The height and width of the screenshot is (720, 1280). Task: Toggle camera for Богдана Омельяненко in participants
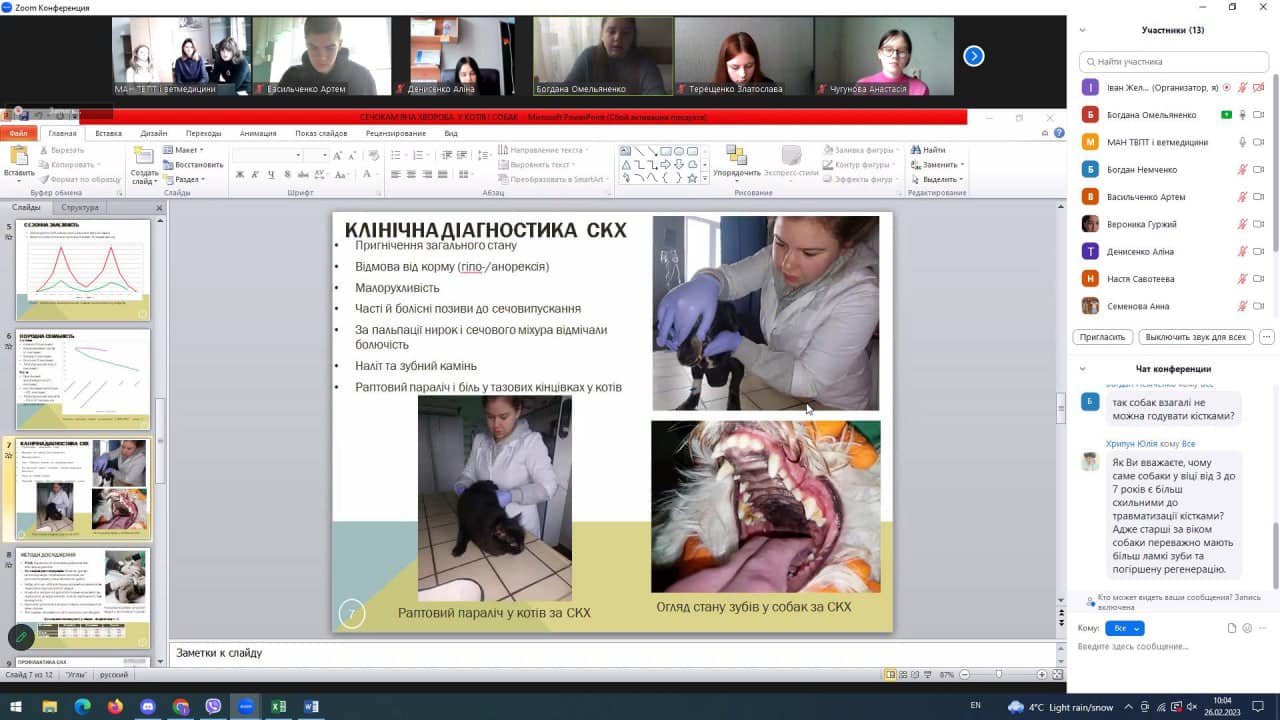click(1259, 115)
